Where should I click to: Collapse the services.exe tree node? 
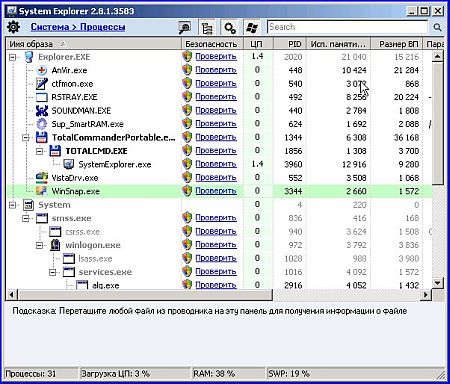pos(53,272)
